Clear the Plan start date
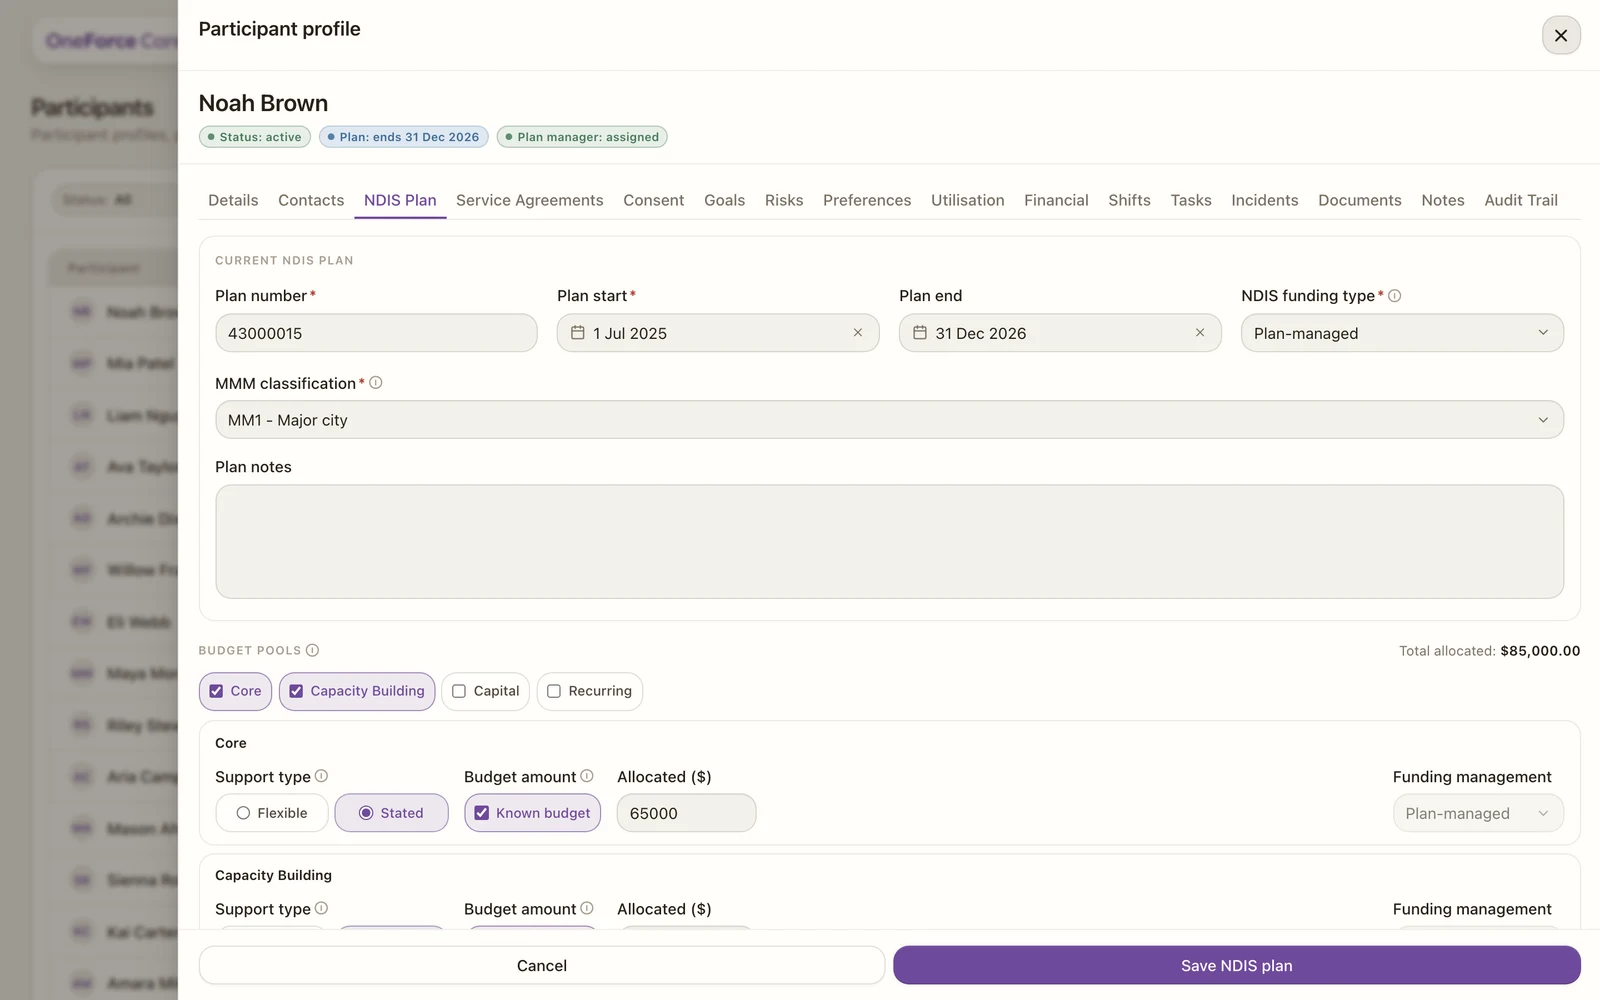 pyautogui.click(x=857, y=333)
